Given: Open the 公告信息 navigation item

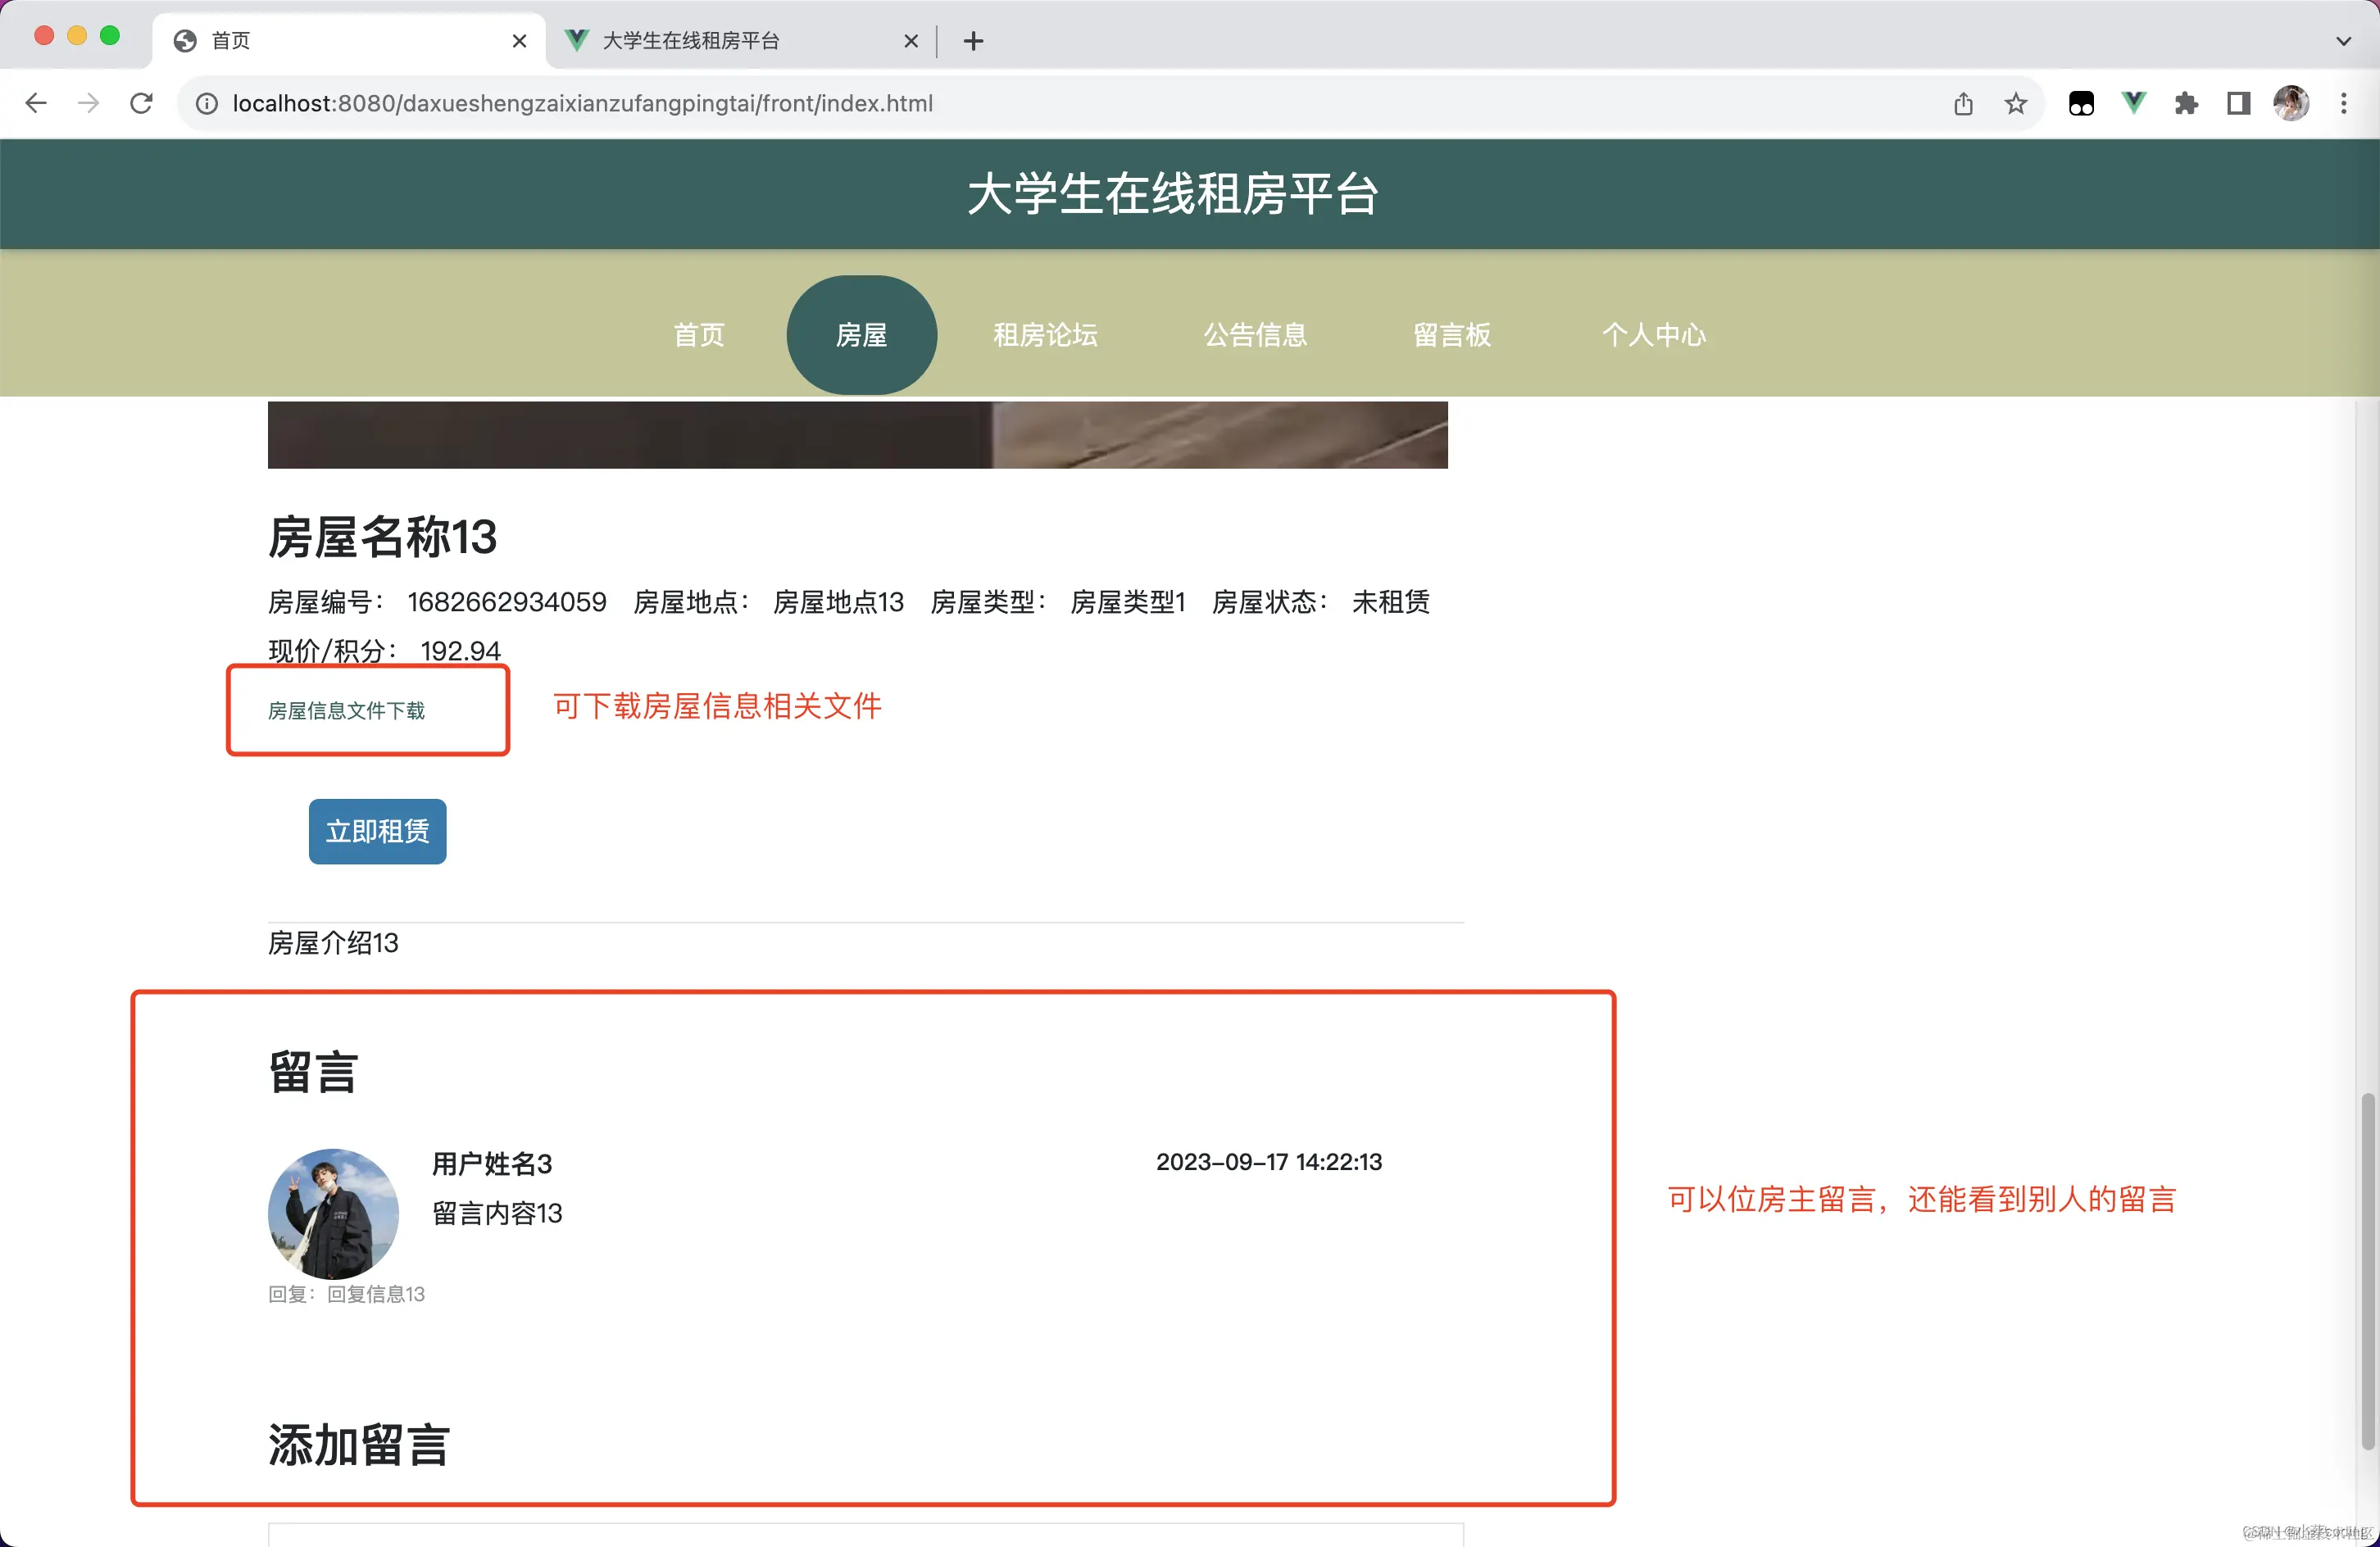Looking at the screenshot, I should pos(1255,335).
